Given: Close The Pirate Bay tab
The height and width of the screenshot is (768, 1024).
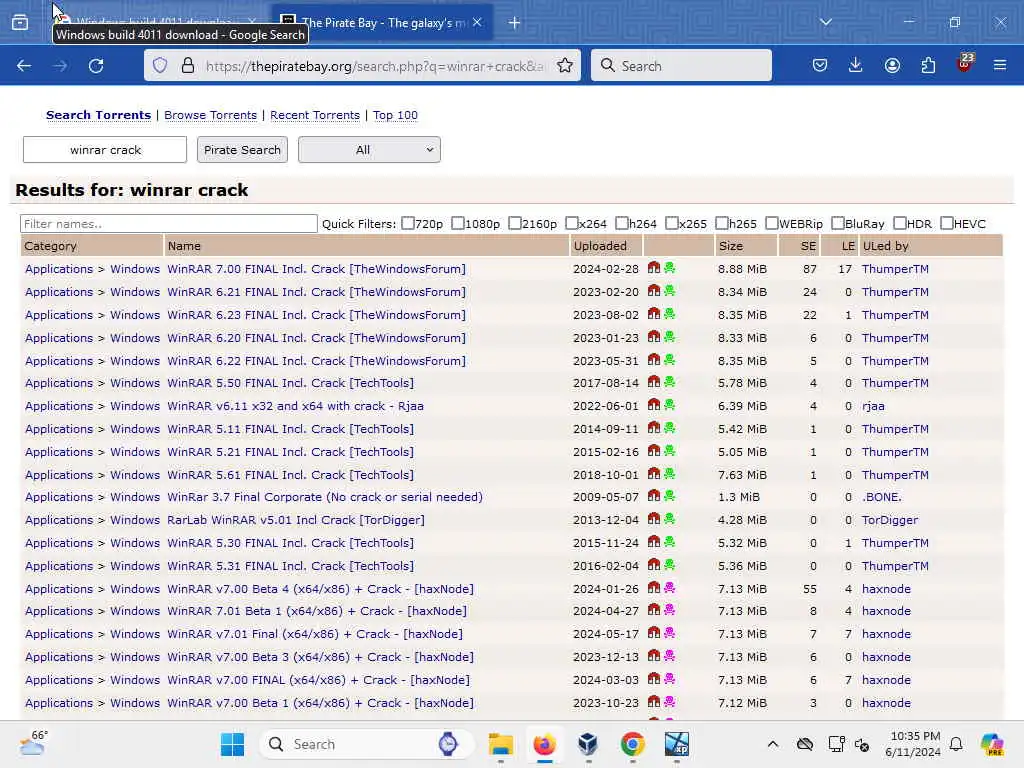Looking at the screenshot, I should (477, 22).
